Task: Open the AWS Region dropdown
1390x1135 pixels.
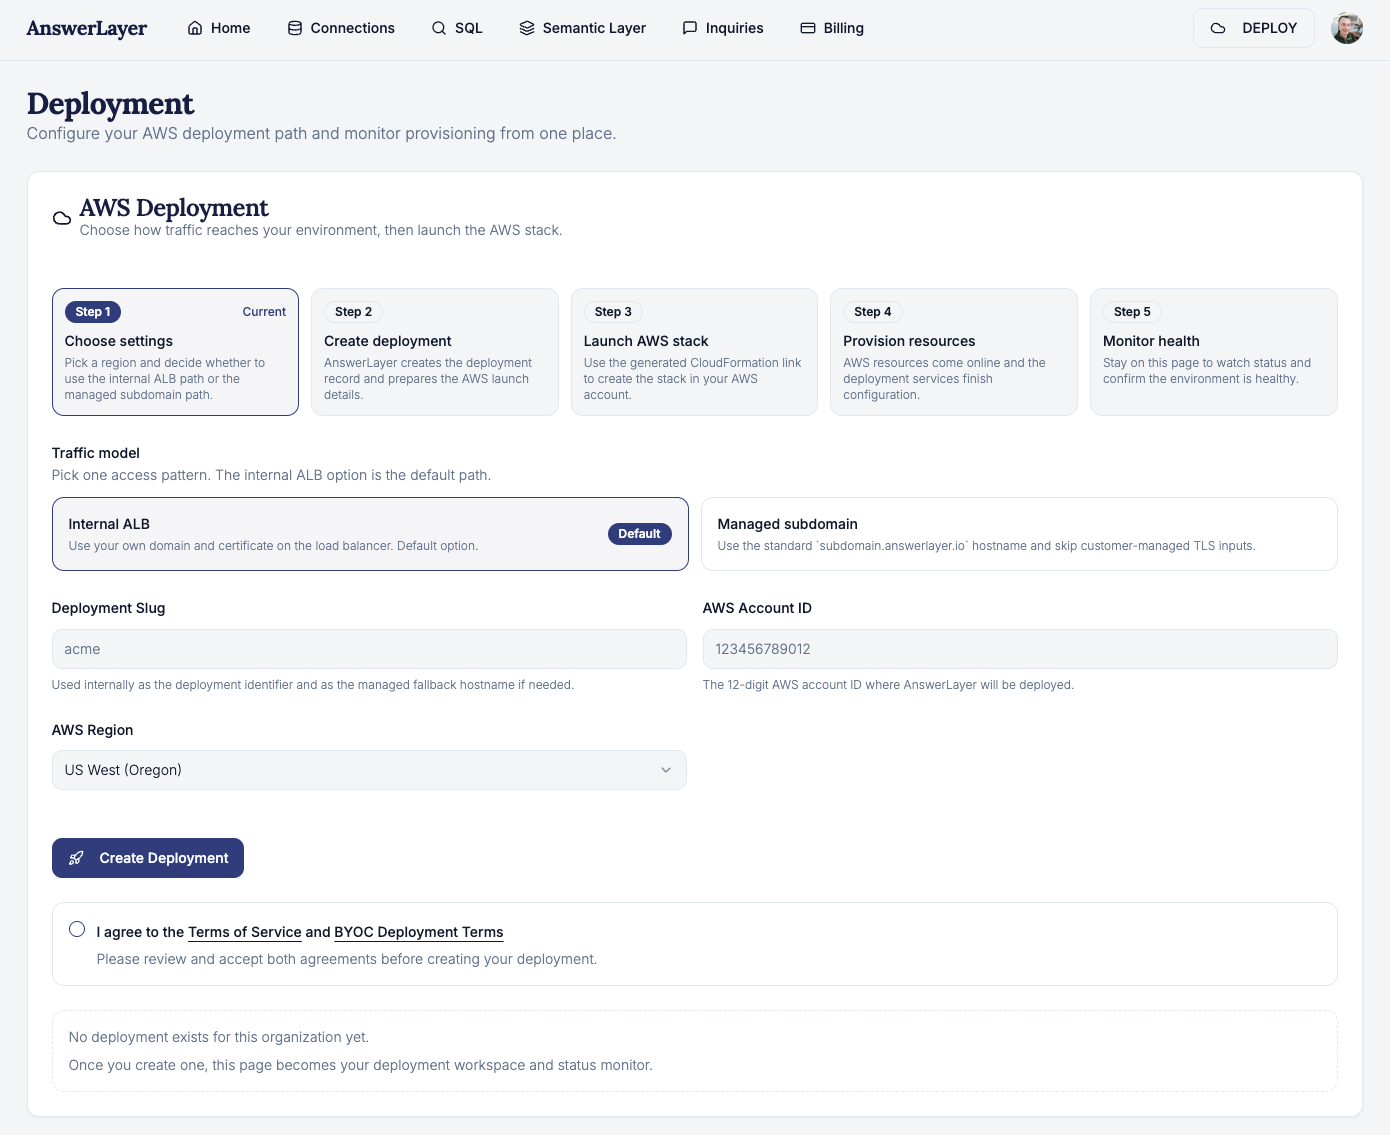Action: click(370, 770)
